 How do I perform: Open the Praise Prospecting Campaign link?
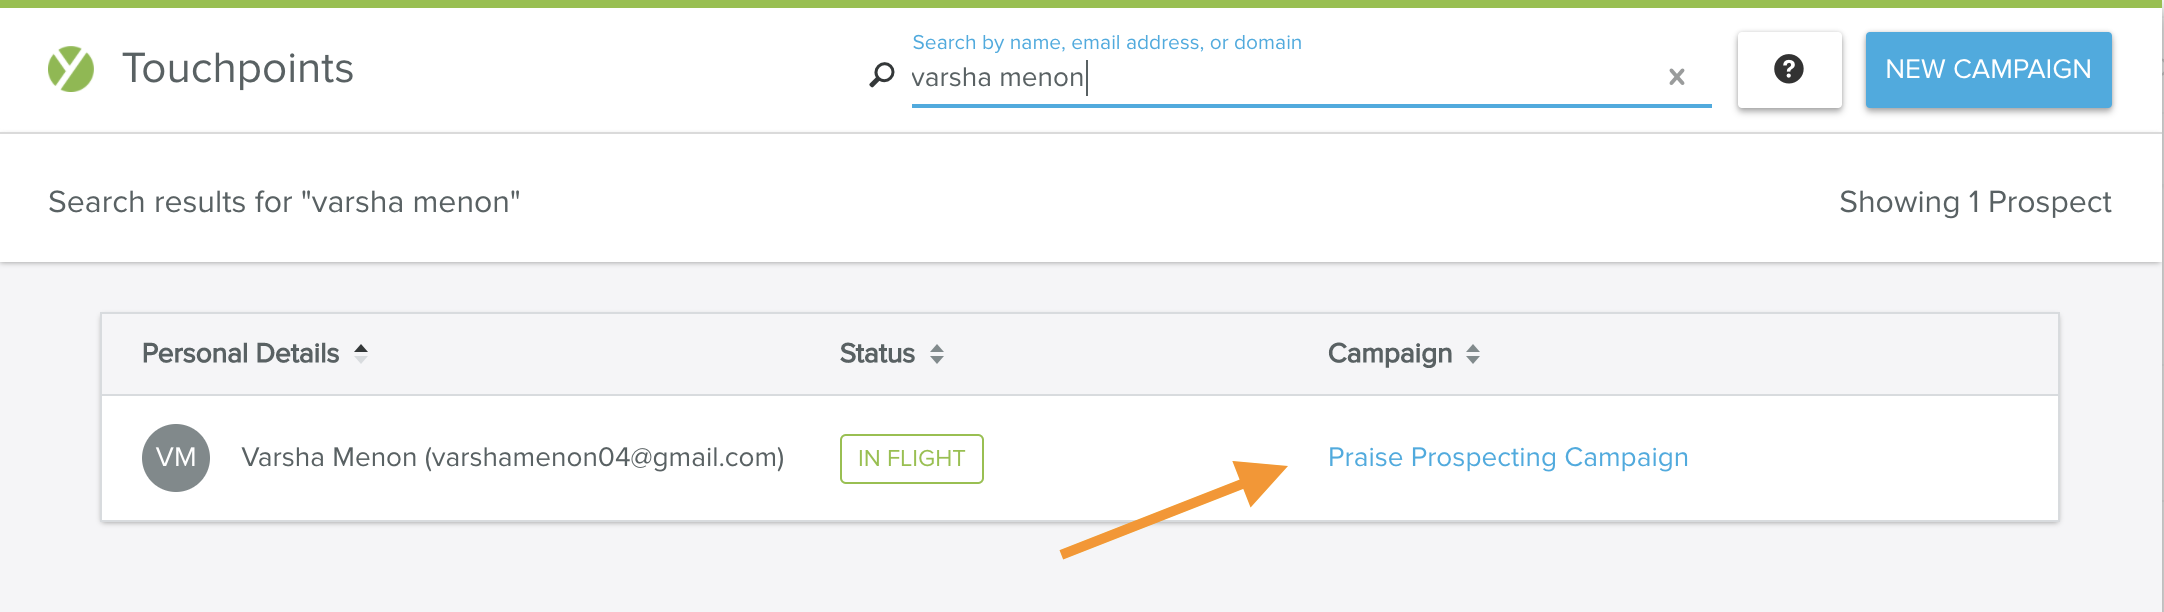pos(1507,457)
